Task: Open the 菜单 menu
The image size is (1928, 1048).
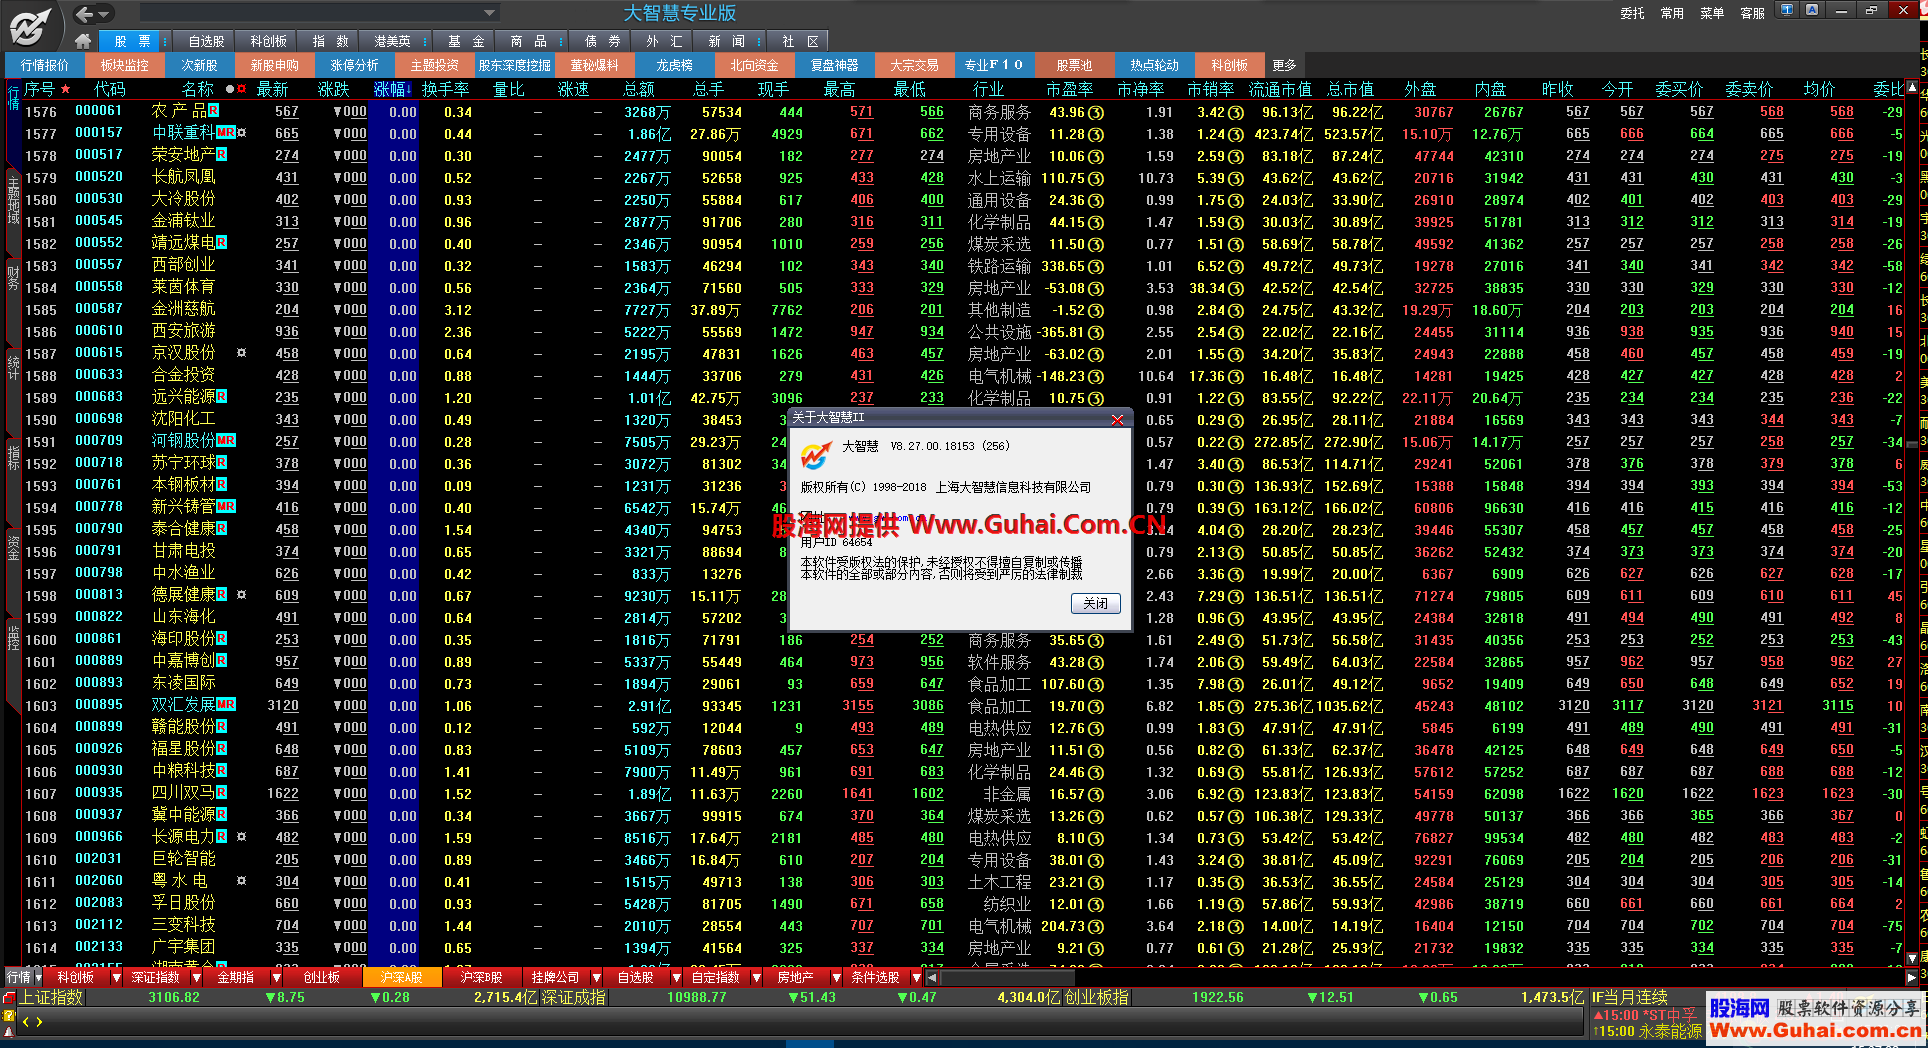Action: 1712,13
